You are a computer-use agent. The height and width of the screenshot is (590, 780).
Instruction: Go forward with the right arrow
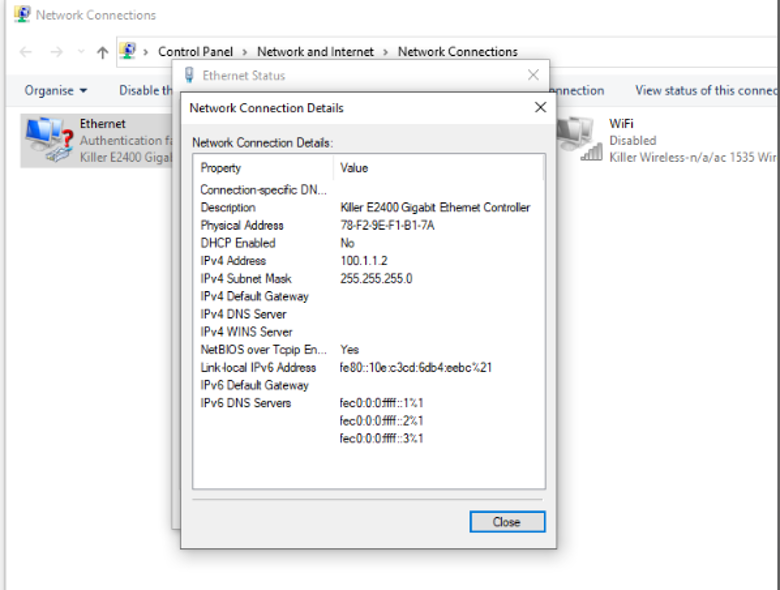[56, 52]
